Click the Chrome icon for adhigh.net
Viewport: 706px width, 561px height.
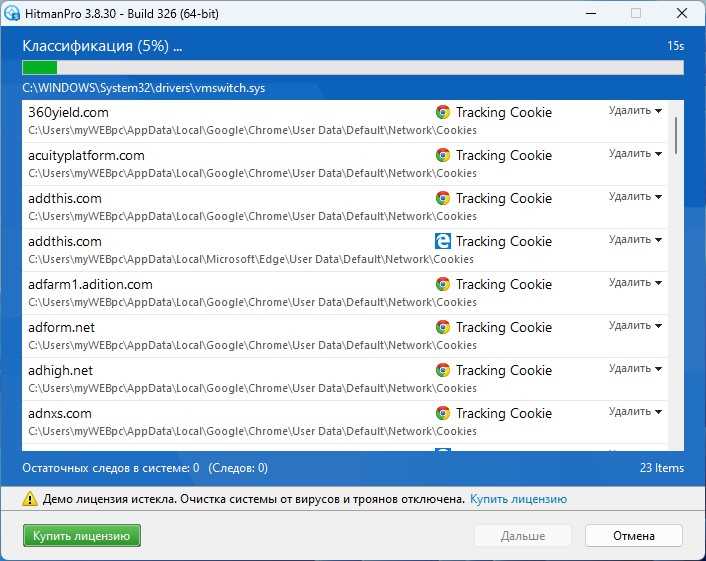tap(443, 370)
